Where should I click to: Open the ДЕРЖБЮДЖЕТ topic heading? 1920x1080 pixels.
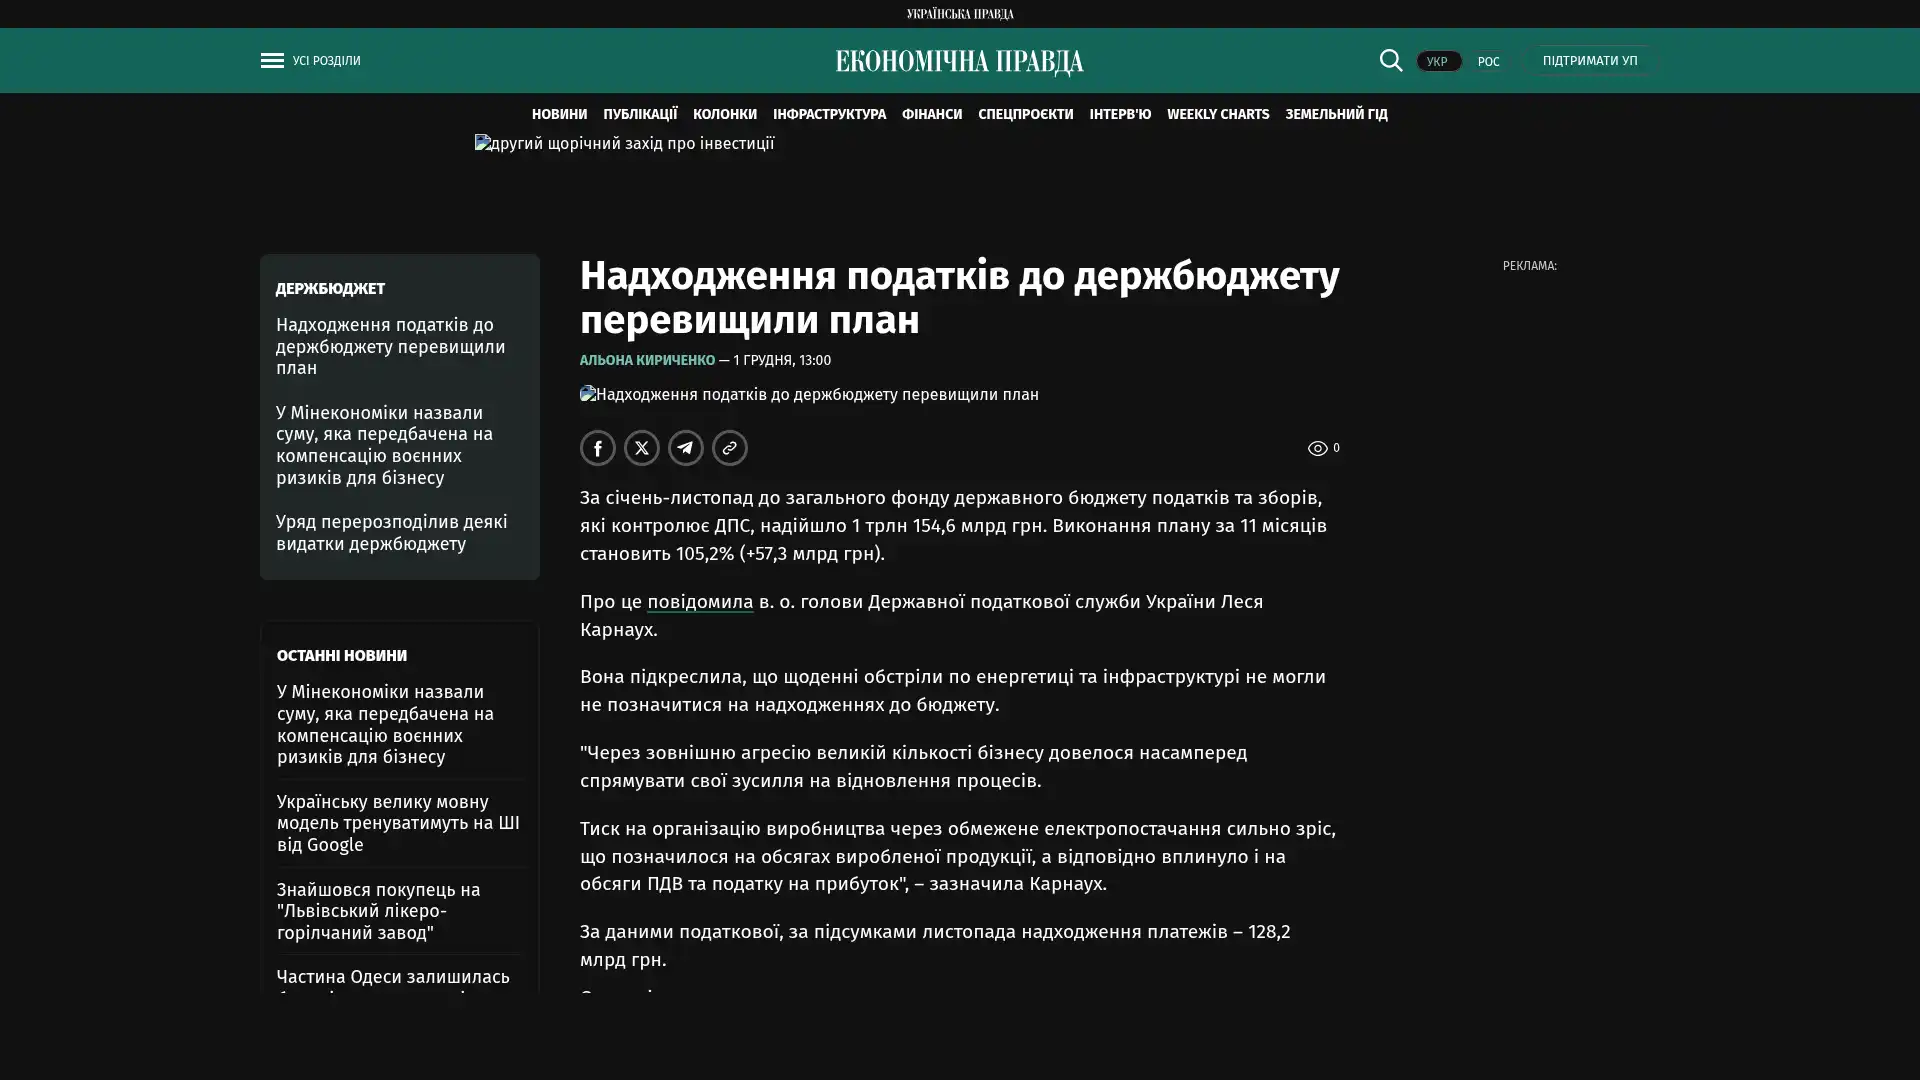(x=330, y=289)
